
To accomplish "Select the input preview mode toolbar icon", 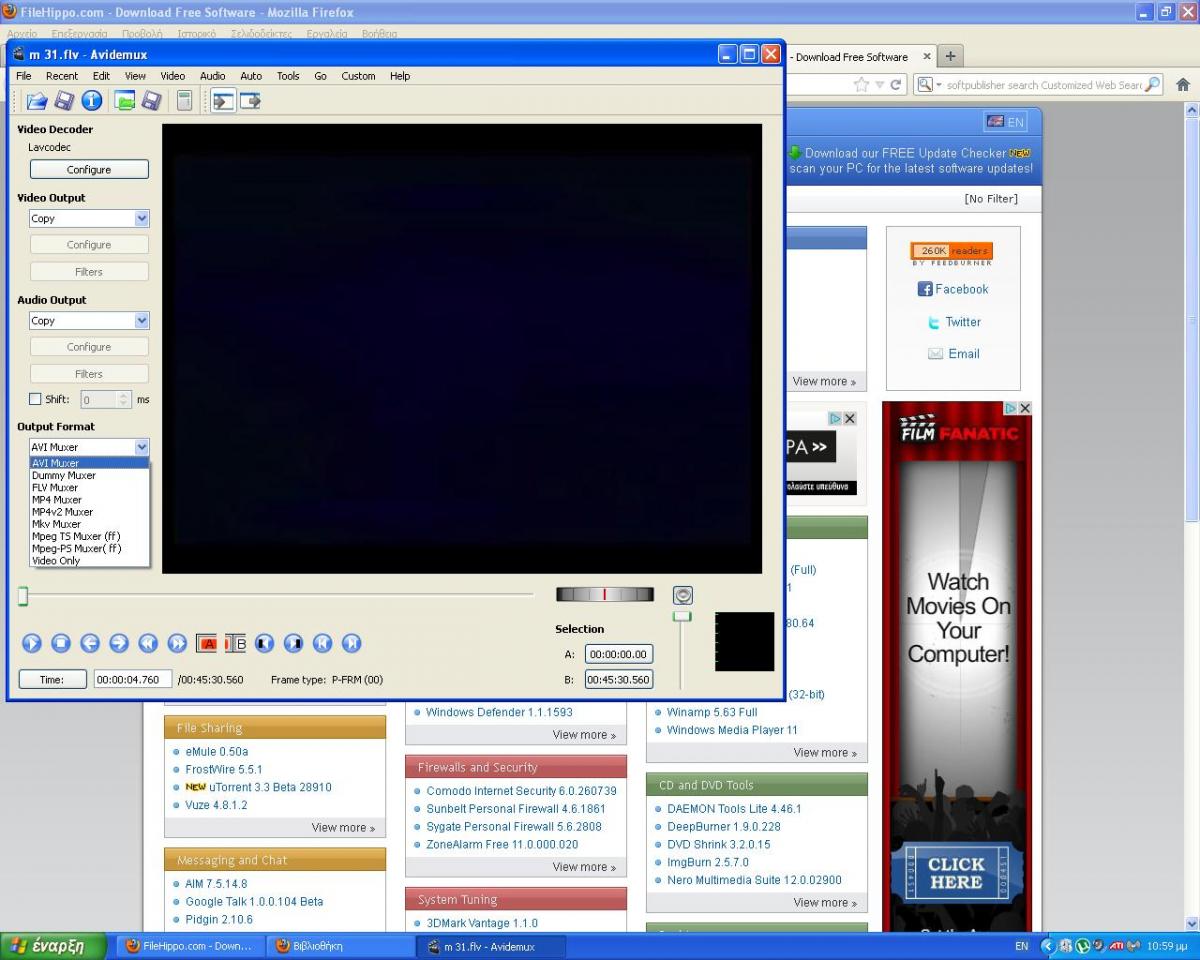I will point(223,100).
